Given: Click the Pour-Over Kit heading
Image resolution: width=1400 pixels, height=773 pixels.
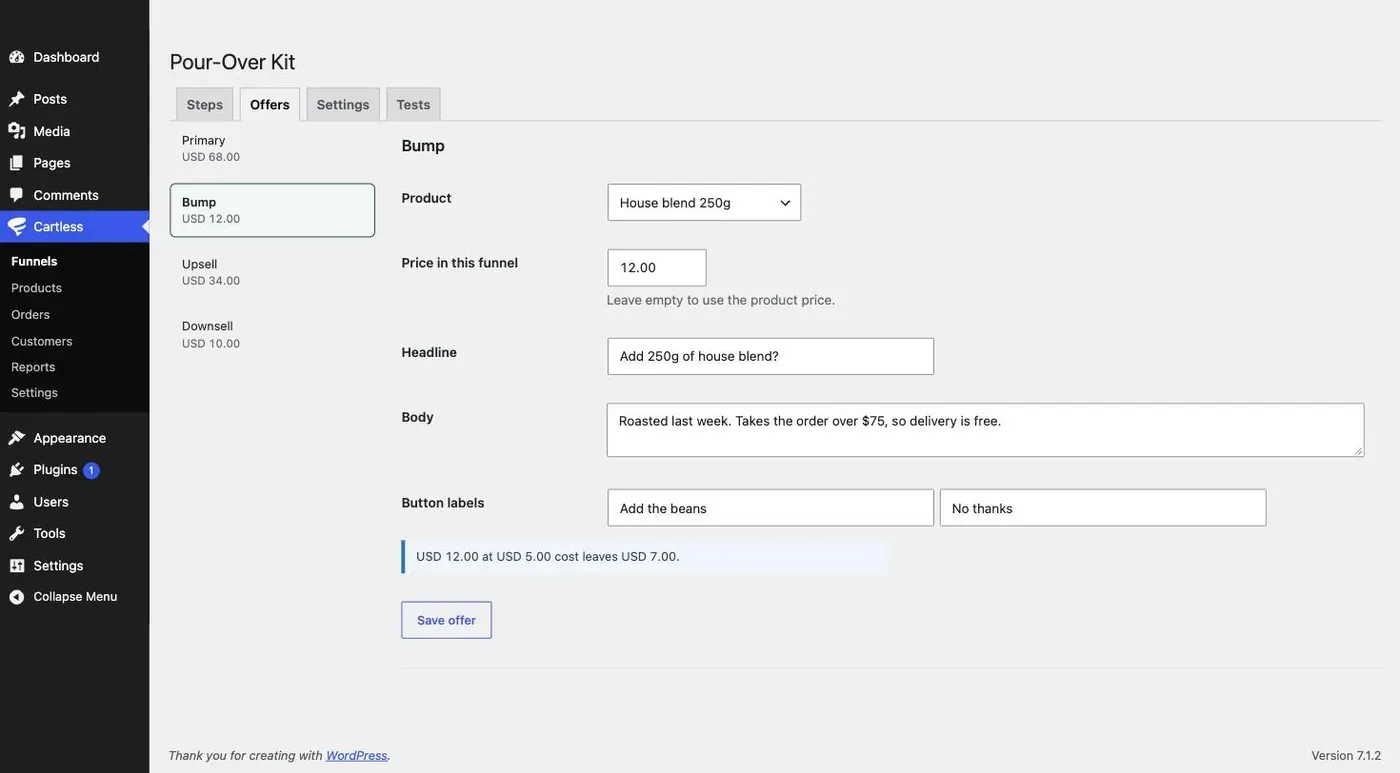Looking at the screenshot, I should click(x=232, y=61).
